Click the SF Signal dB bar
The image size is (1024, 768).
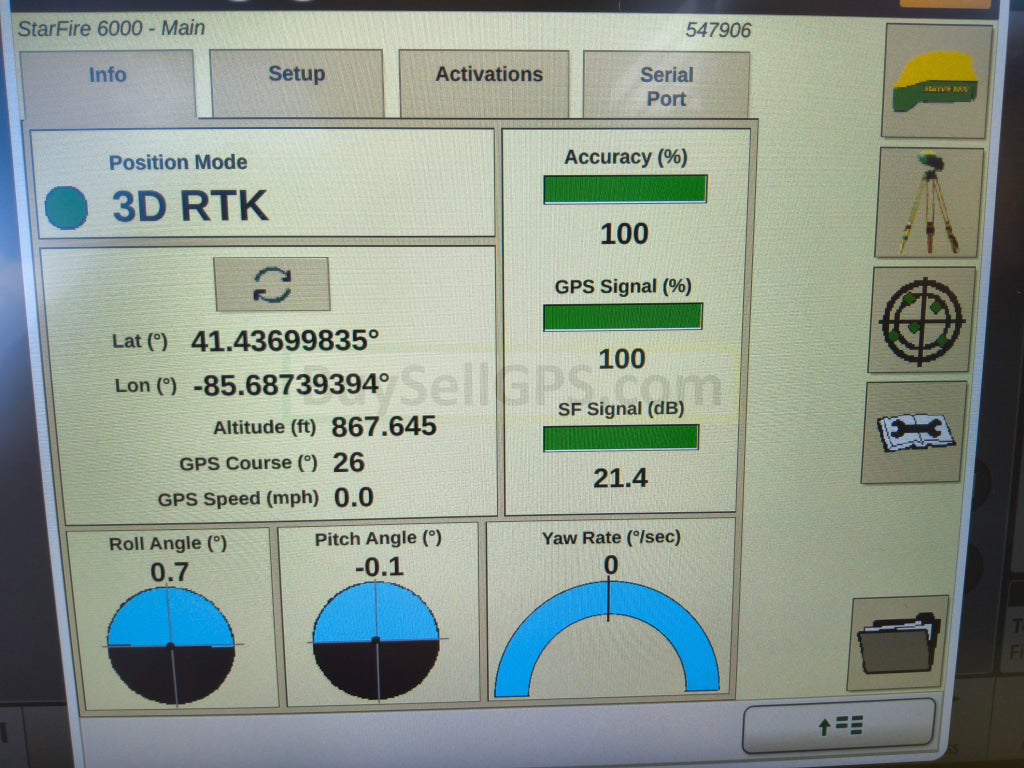click(620, 438)
